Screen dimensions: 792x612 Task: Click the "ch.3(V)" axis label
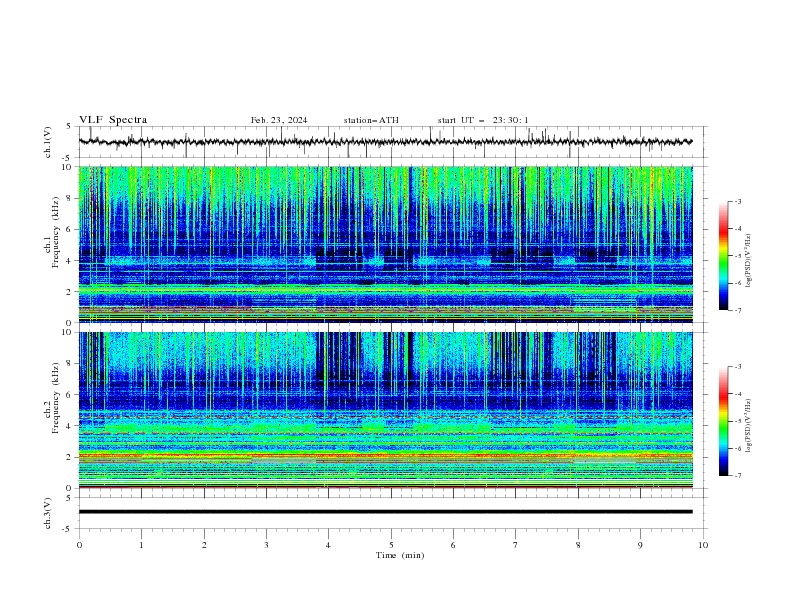(48, 513)
